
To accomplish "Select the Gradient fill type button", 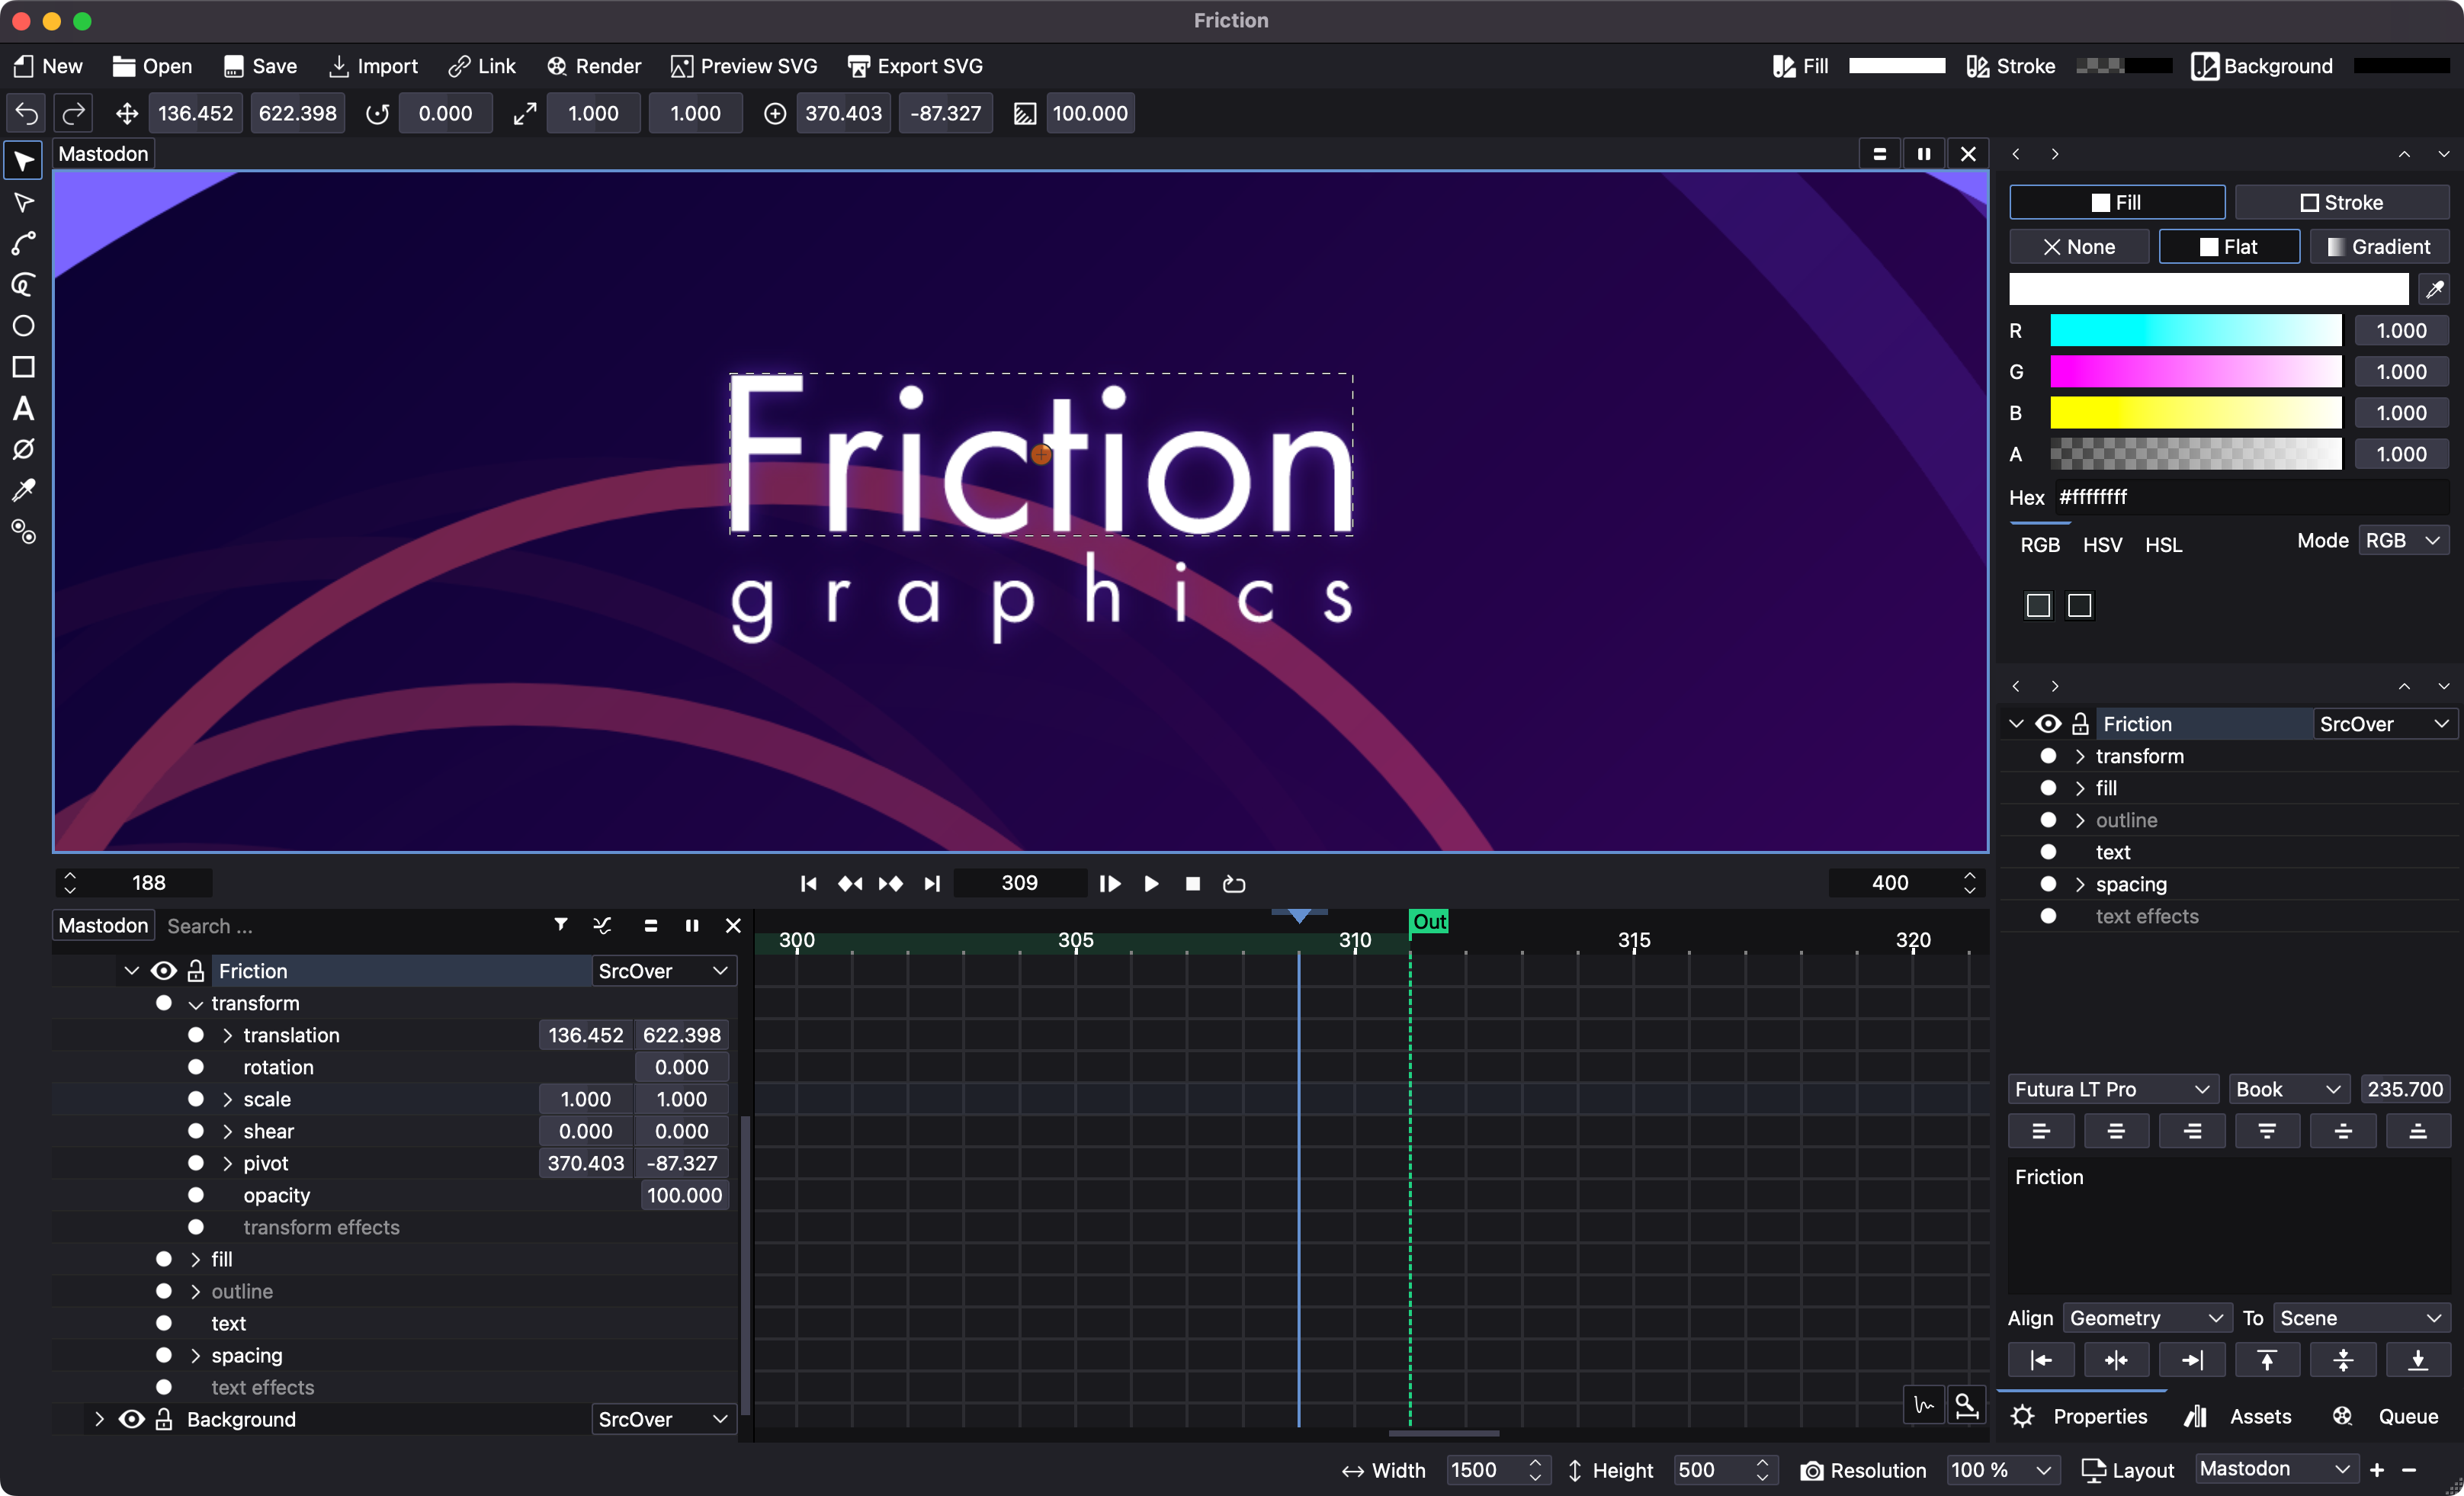I will (2379, 247).
